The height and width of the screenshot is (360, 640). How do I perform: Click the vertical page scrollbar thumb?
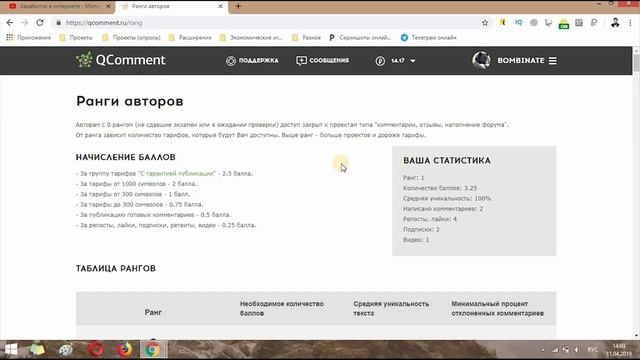pyautogui.click(x=636, y=63)
